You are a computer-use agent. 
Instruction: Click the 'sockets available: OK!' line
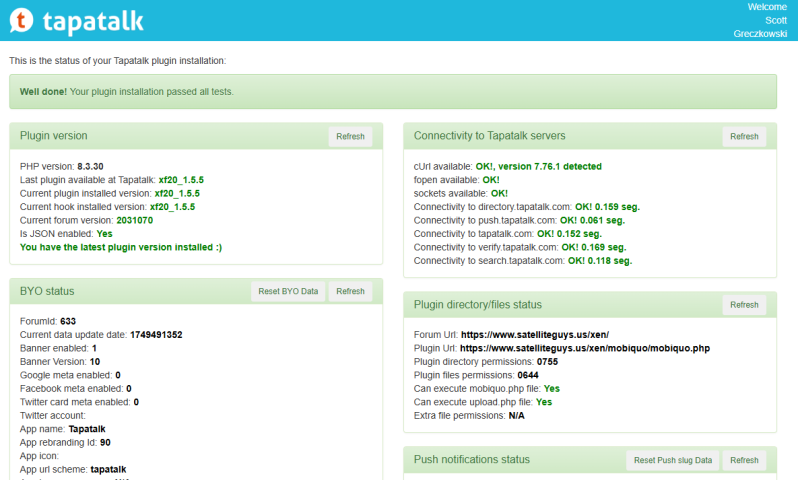[461, 193]
